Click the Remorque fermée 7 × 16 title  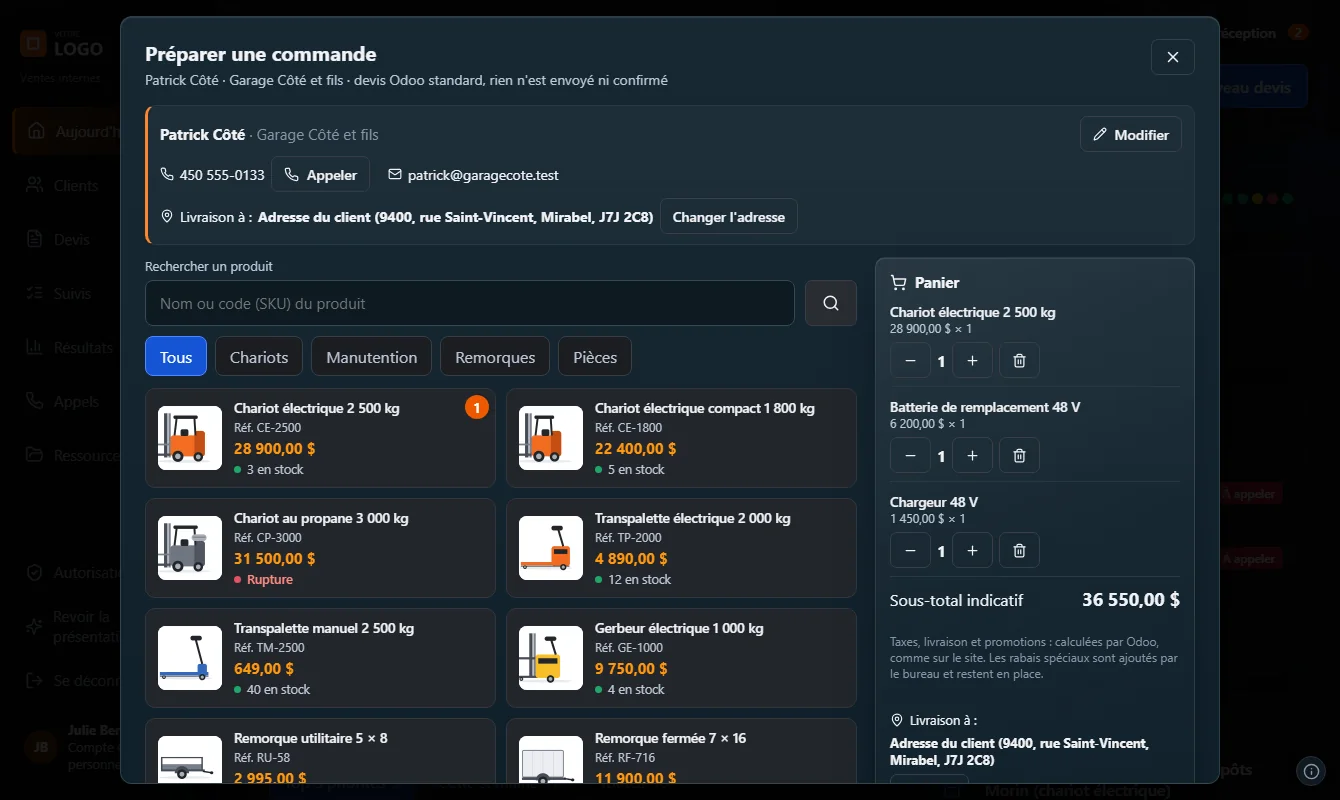[x=670, y=738]
